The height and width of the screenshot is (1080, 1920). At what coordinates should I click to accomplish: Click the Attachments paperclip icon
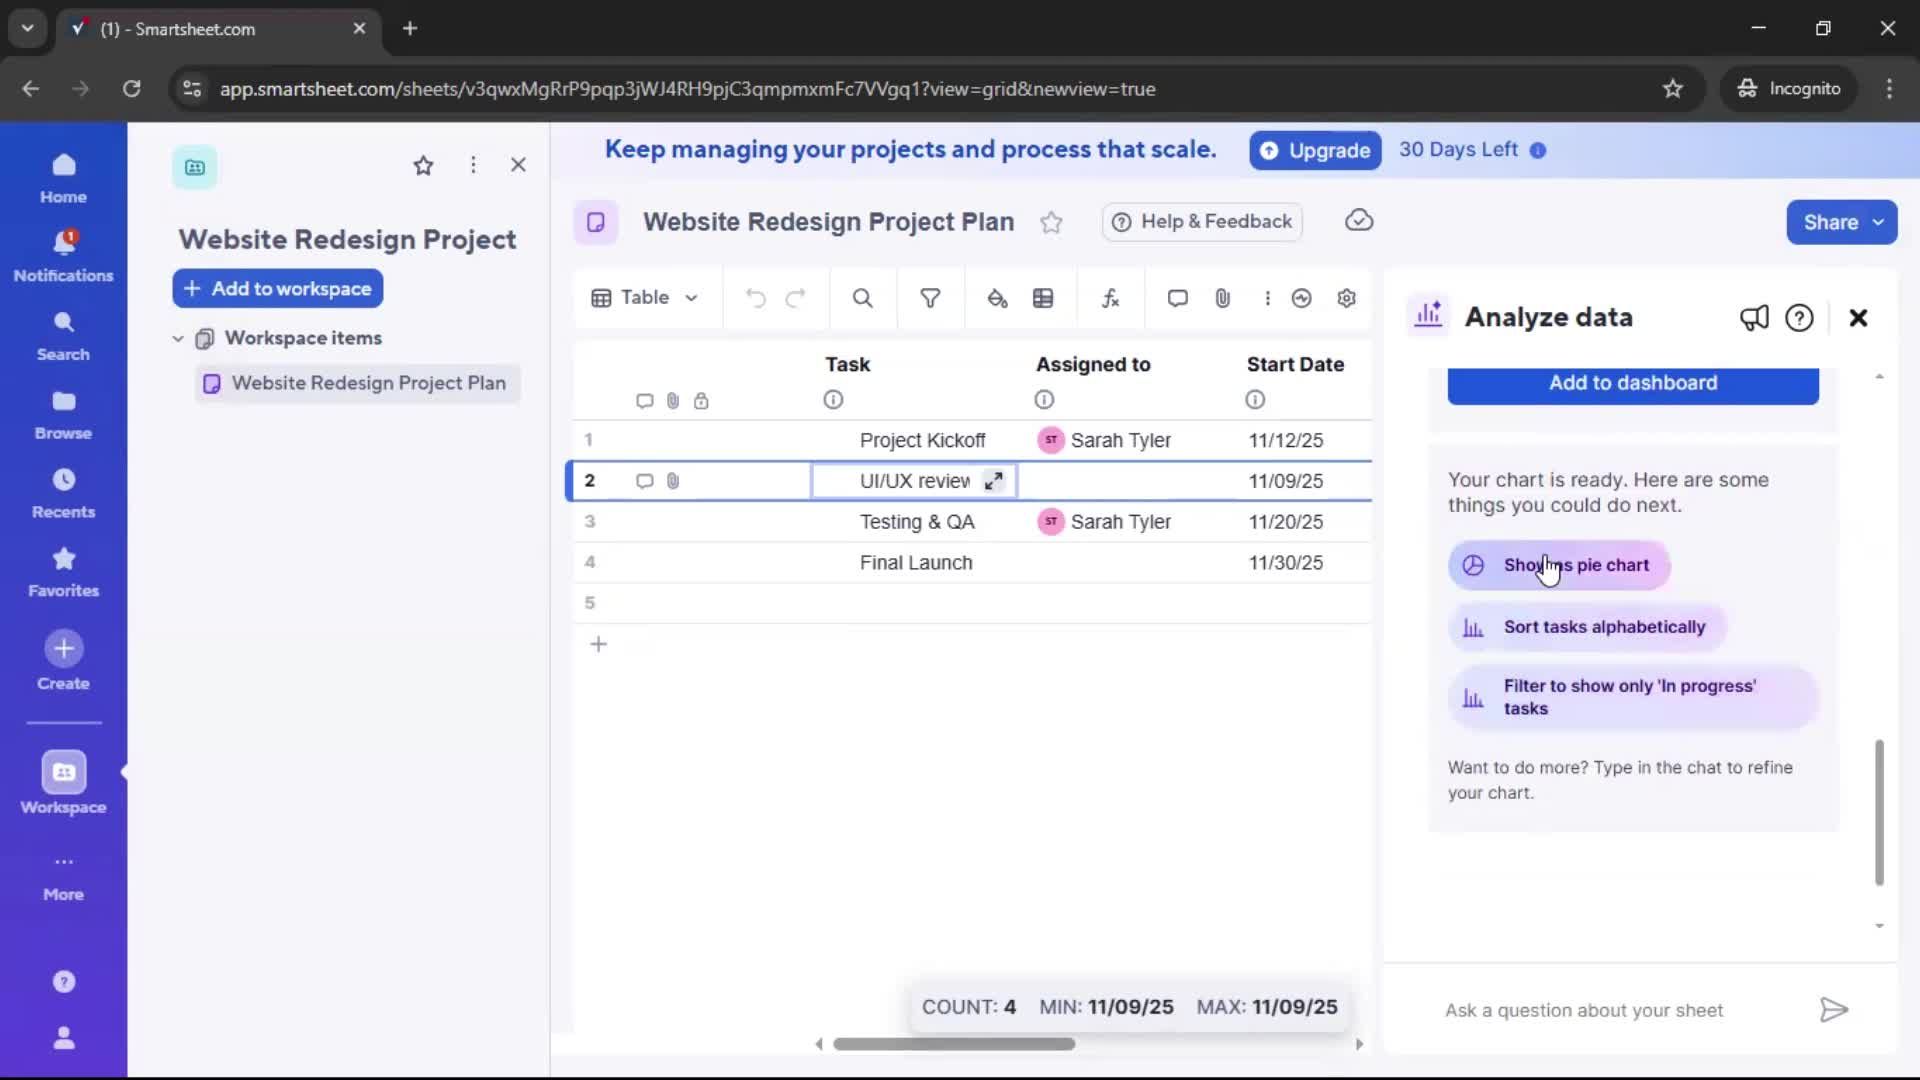(1222, 298)
